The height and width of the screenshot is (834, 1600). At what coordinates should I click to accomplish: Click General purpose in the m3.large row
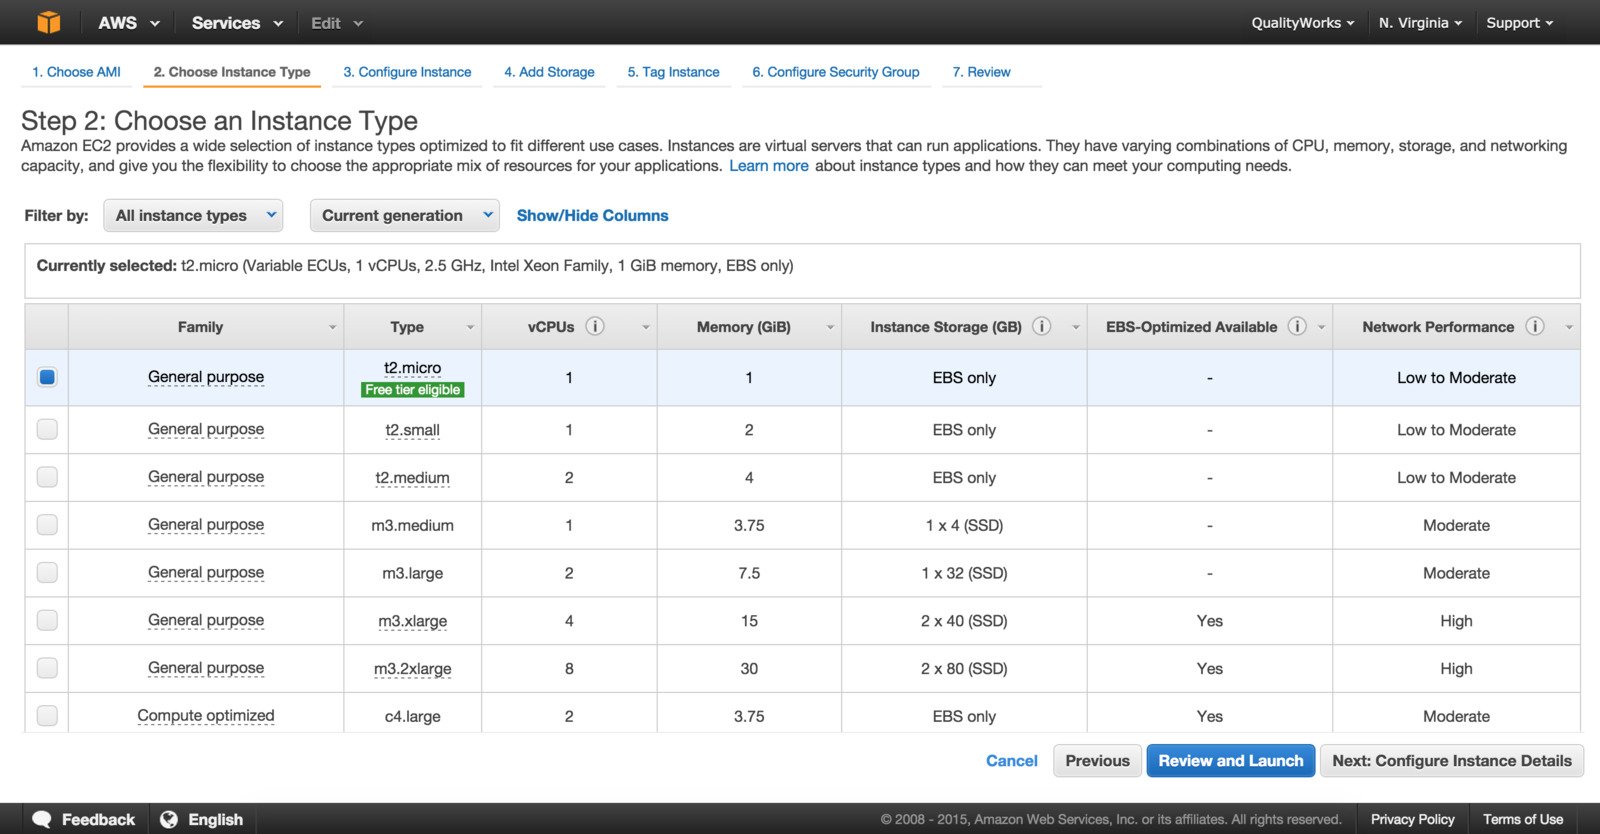(x=206, y=572)
